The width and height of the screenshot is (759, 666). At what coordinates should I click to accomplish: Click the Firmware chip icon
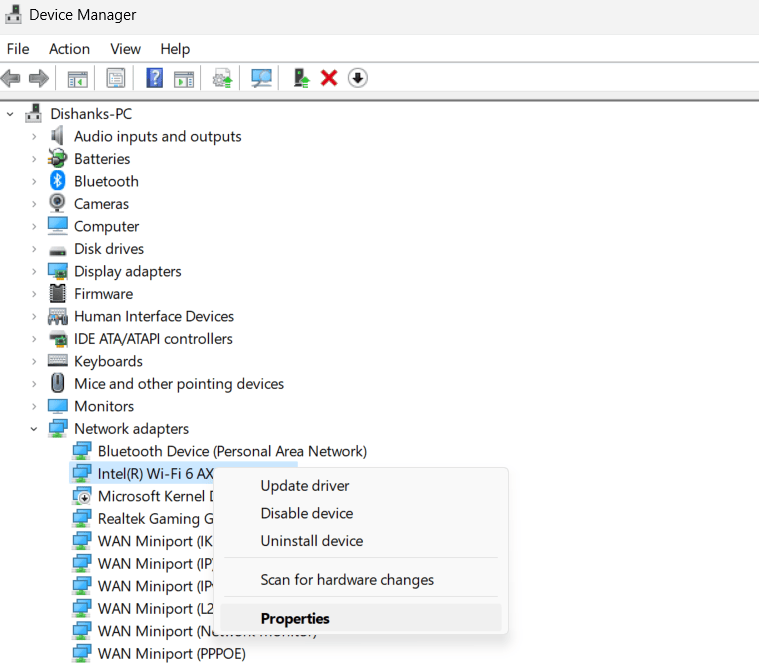click(x=58, y=293)
